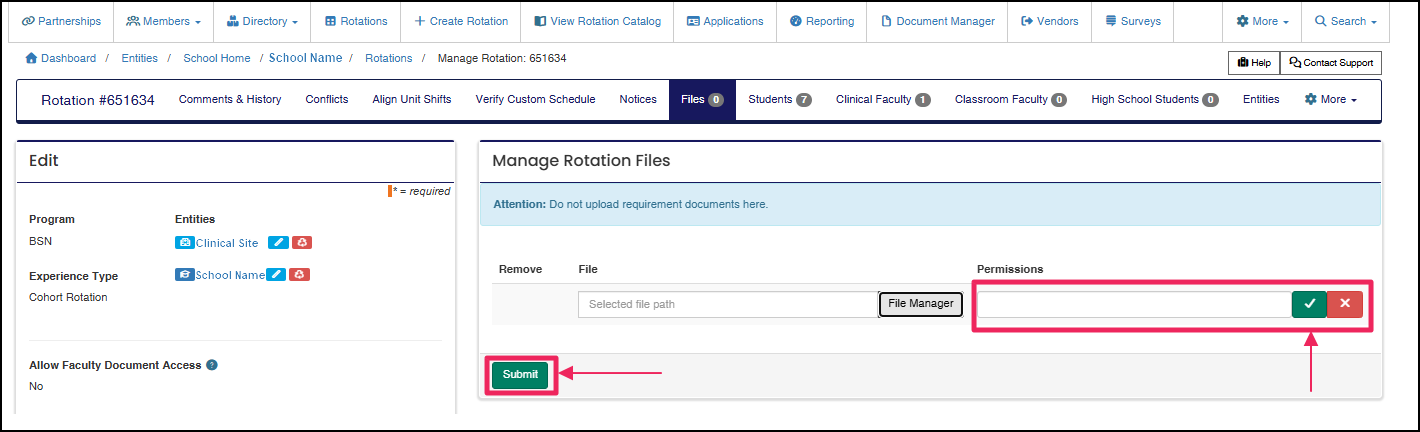Click the Submit button
The height and width of the screenshot is (432, 1420).
[520, 375]
